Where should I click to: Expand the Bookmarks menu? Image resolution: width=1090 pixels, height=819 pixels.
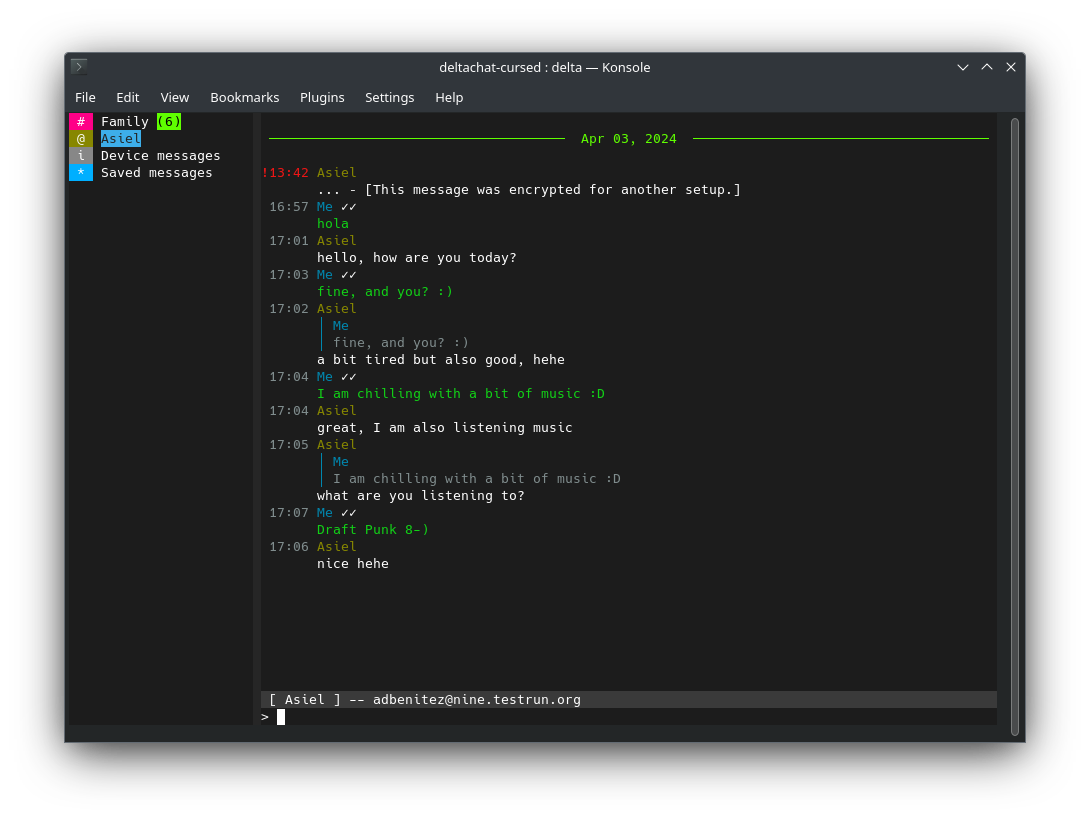244,97
